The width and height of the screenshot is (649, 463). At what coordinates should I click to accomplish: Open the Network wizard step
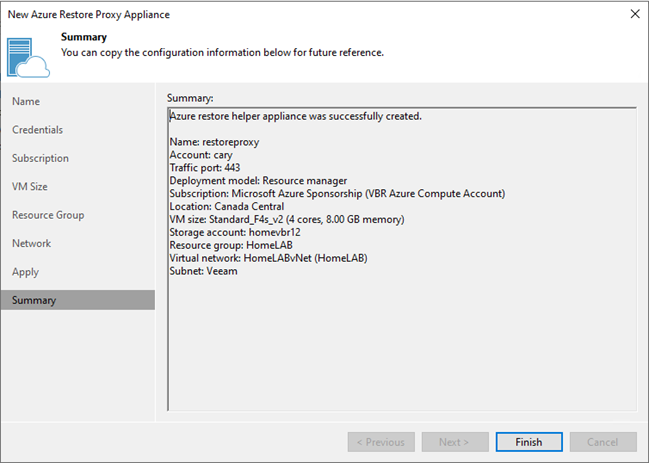coord(31,243)
